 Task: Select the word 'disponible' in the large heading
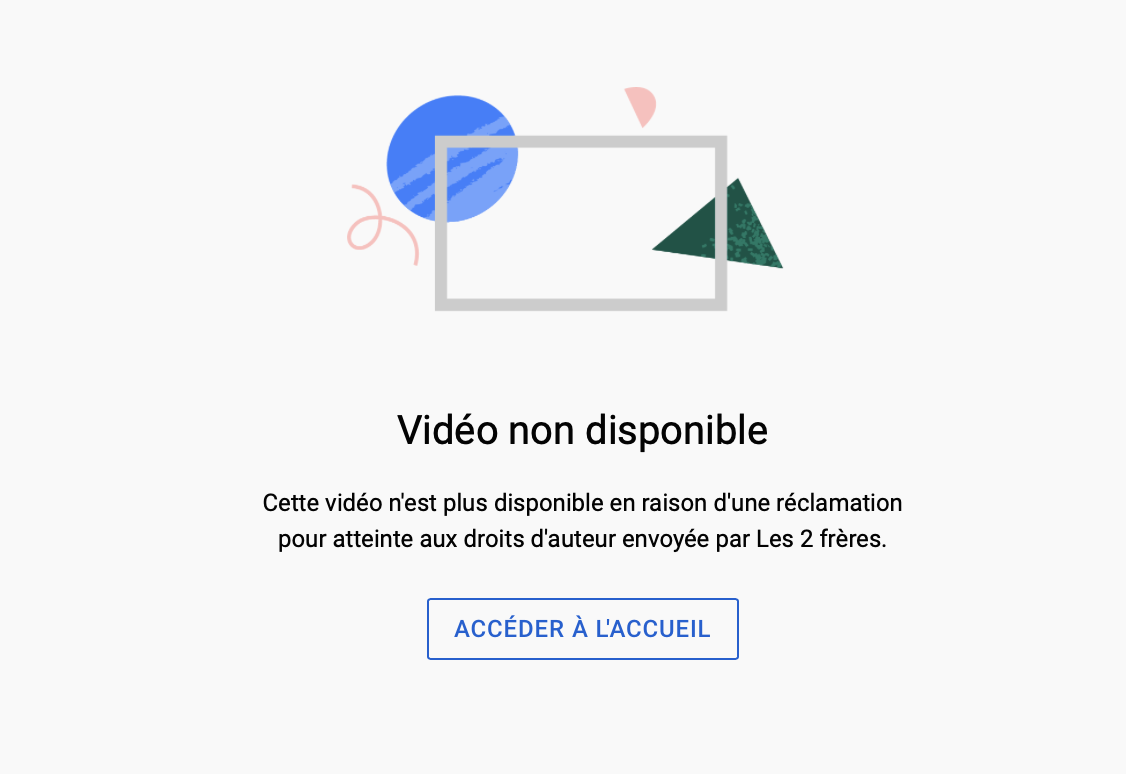676,430
